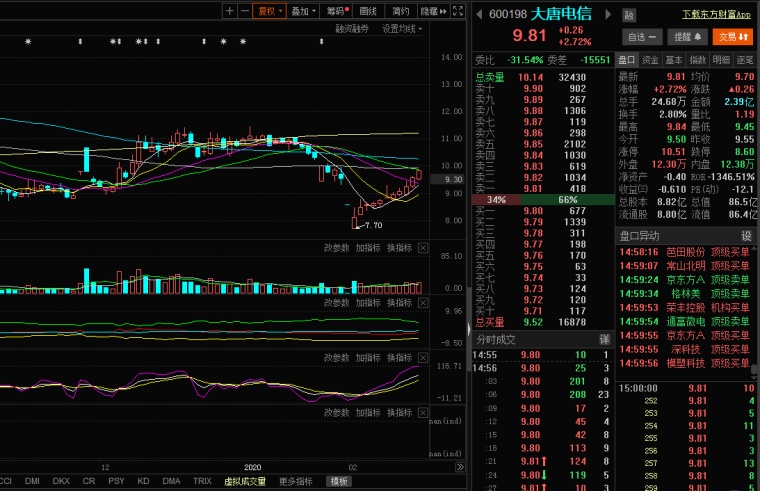Select KD indicator tab
The height and width of the screenshot is (491, 760).
[x=143, y=481]
